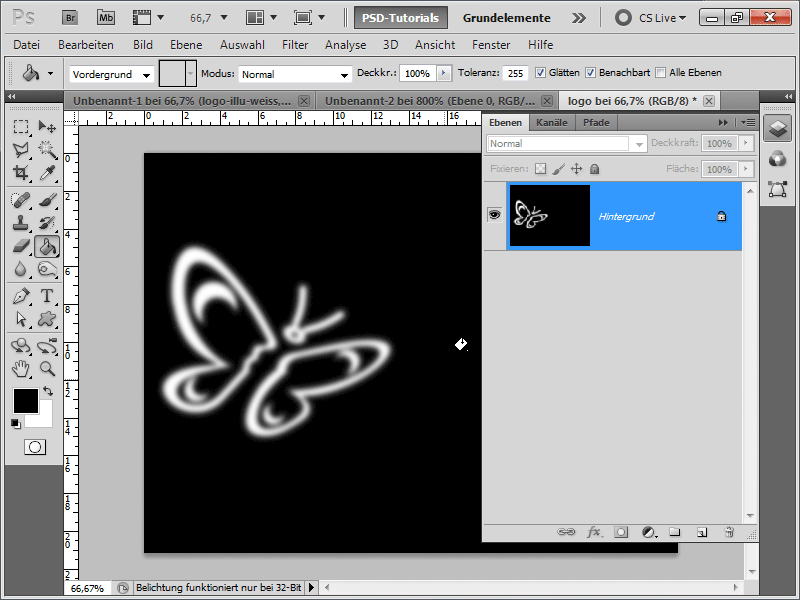Viewport: 800px width, 600px height.
Task: Launch Adobe Bridge
Action: (70, 18)
